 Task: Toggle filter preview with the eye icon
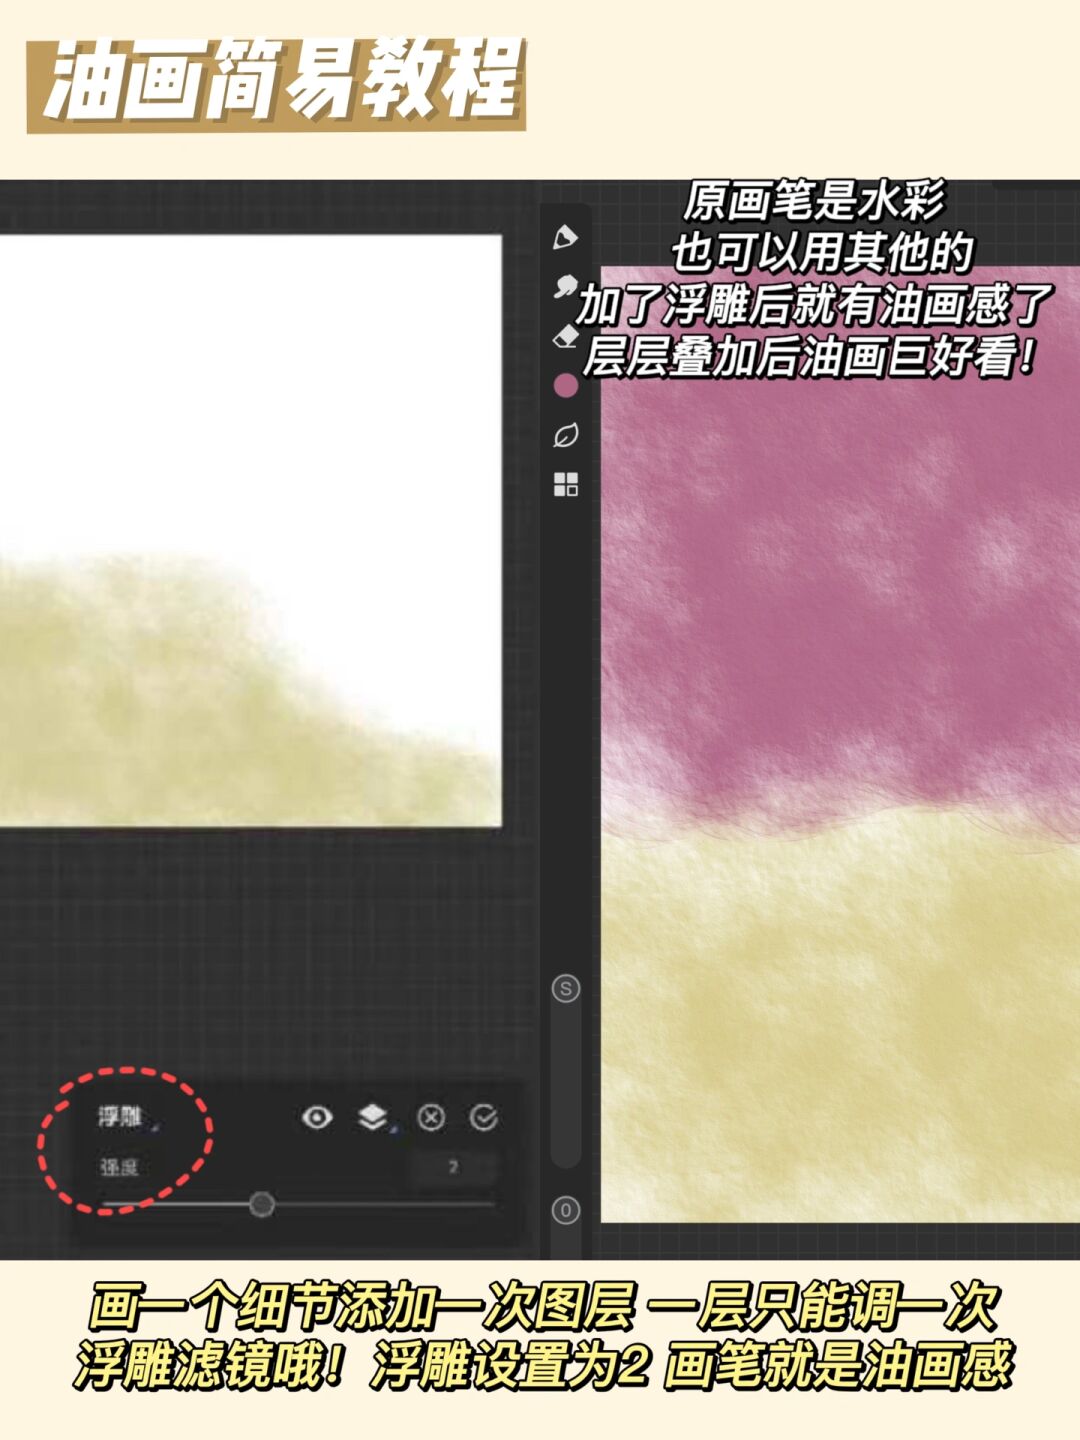tap(317, 1117)
